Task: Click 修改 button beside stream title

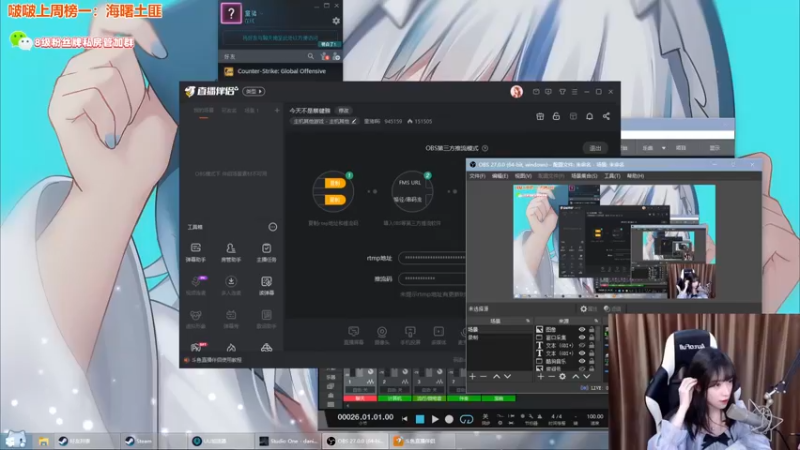Action: pos(343,111)
